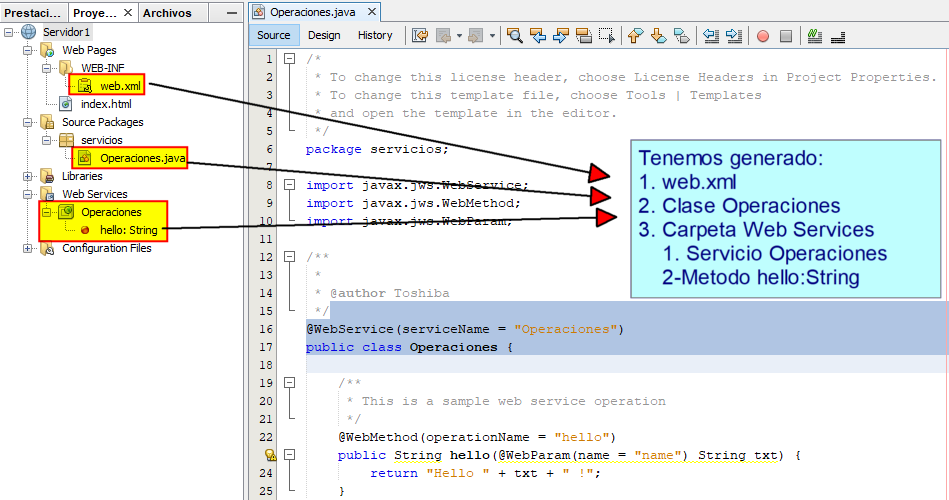Shift line right toolbar icon
This screenshot has width=949, height=500.
[734, 36]
